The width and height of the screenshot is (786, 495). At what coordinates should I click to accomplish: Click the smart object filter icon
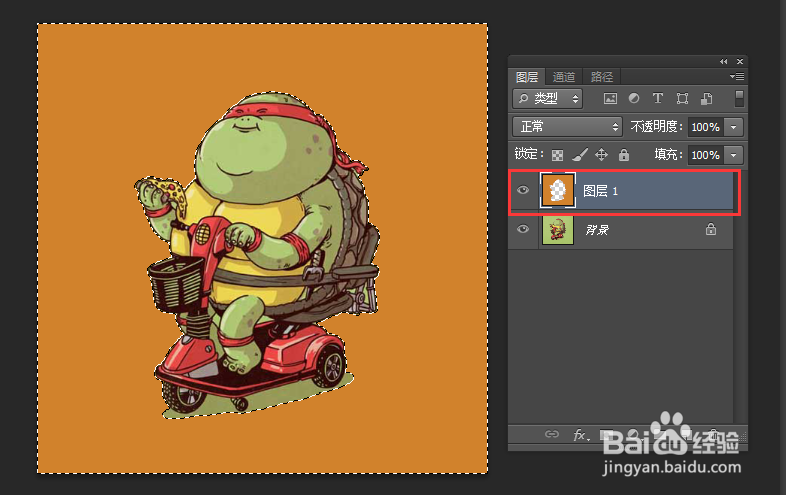(x=707, y=99)
